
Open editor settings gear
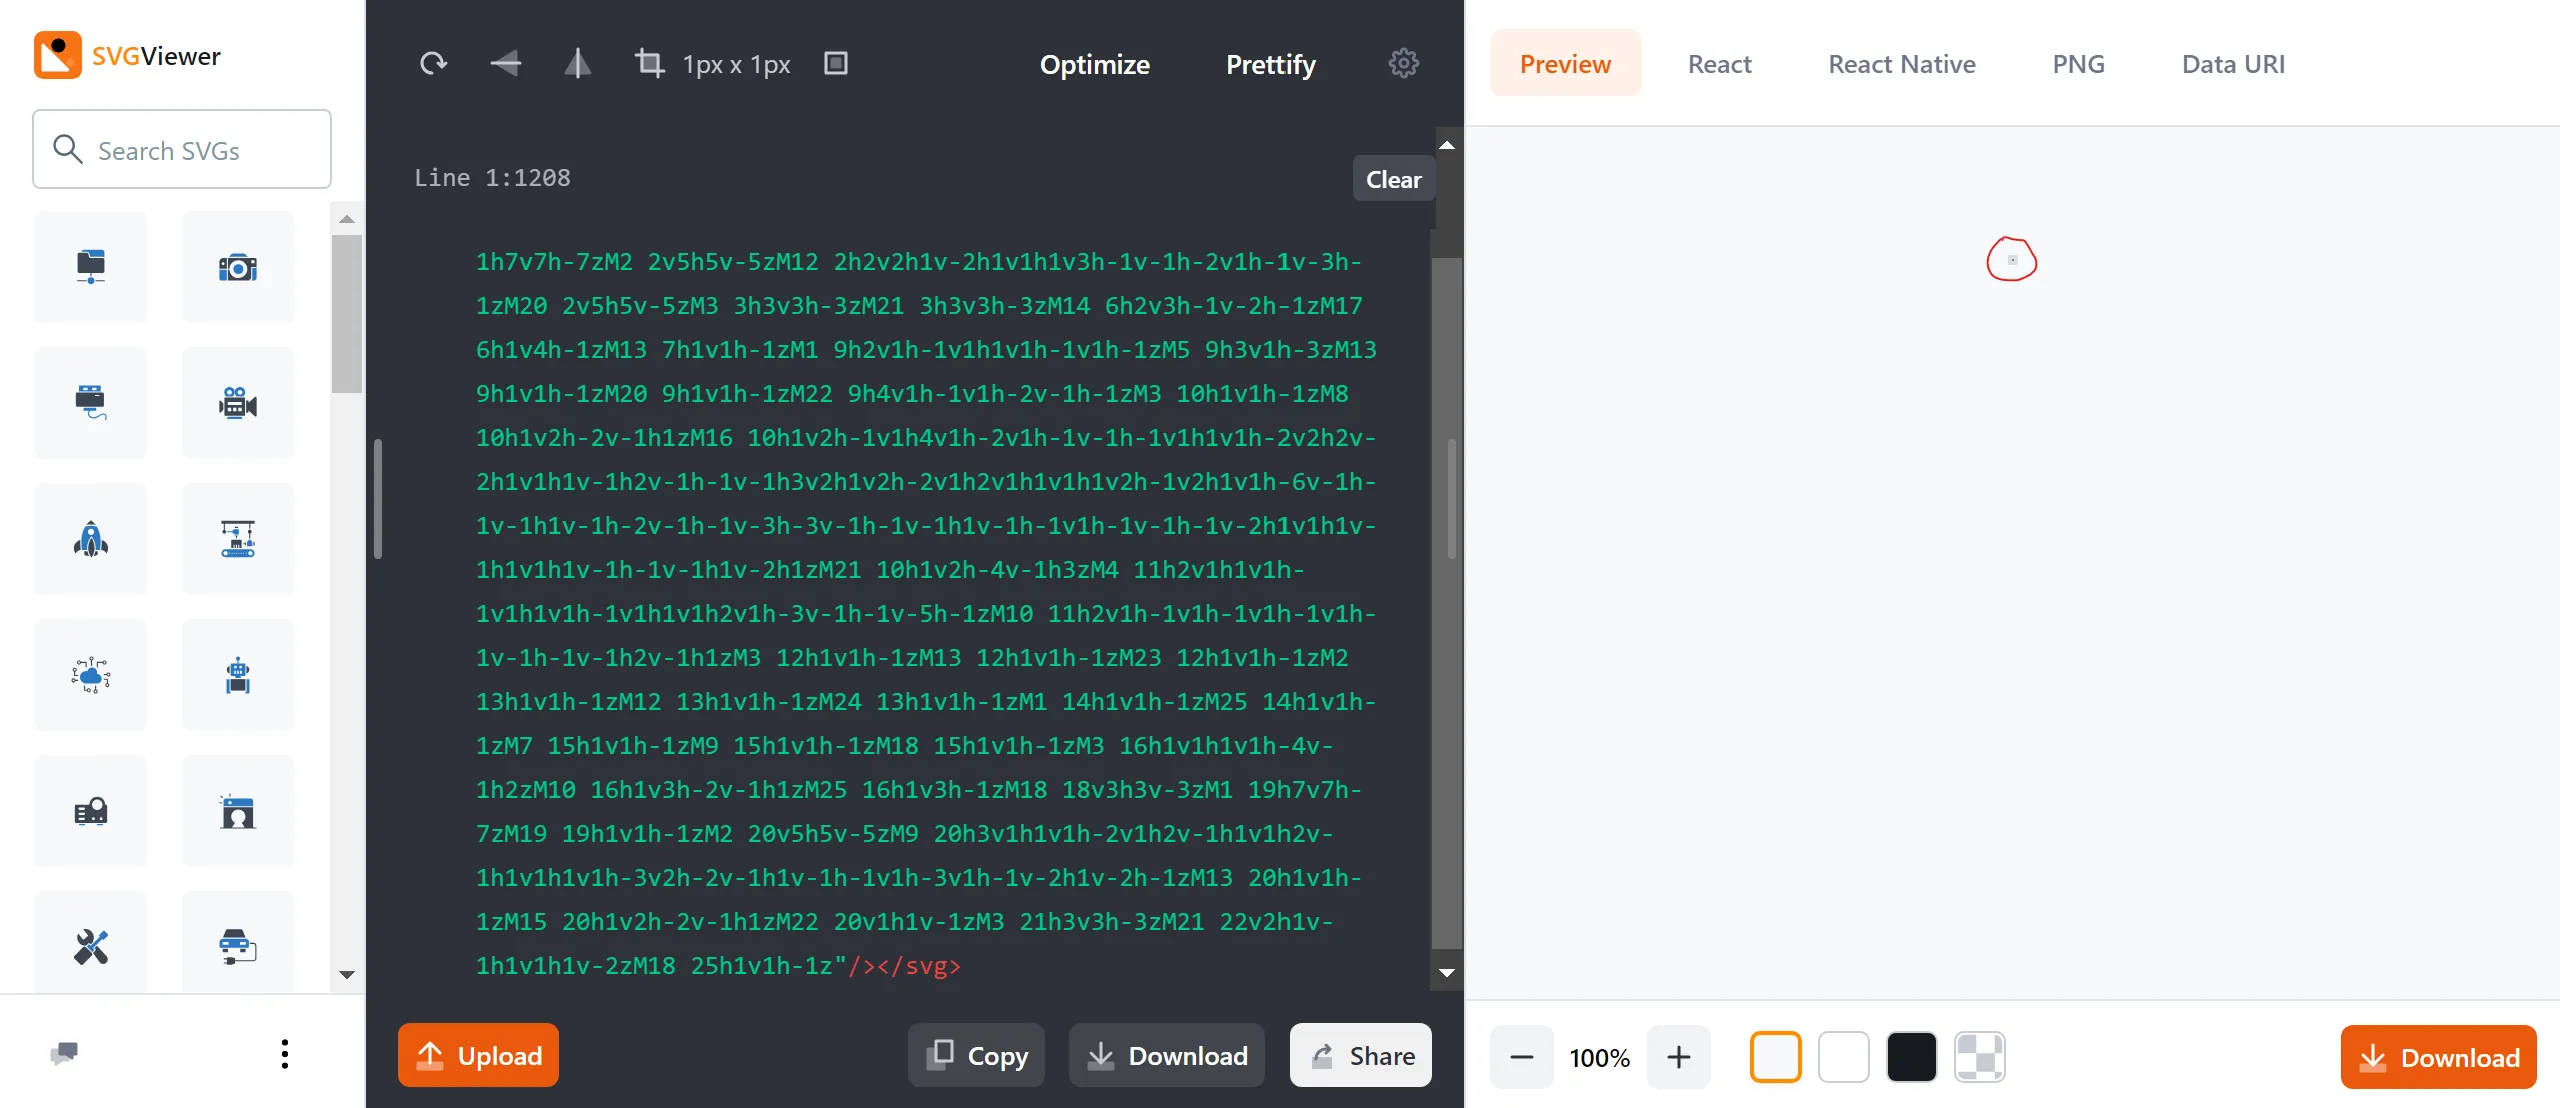click(1403, 64)
